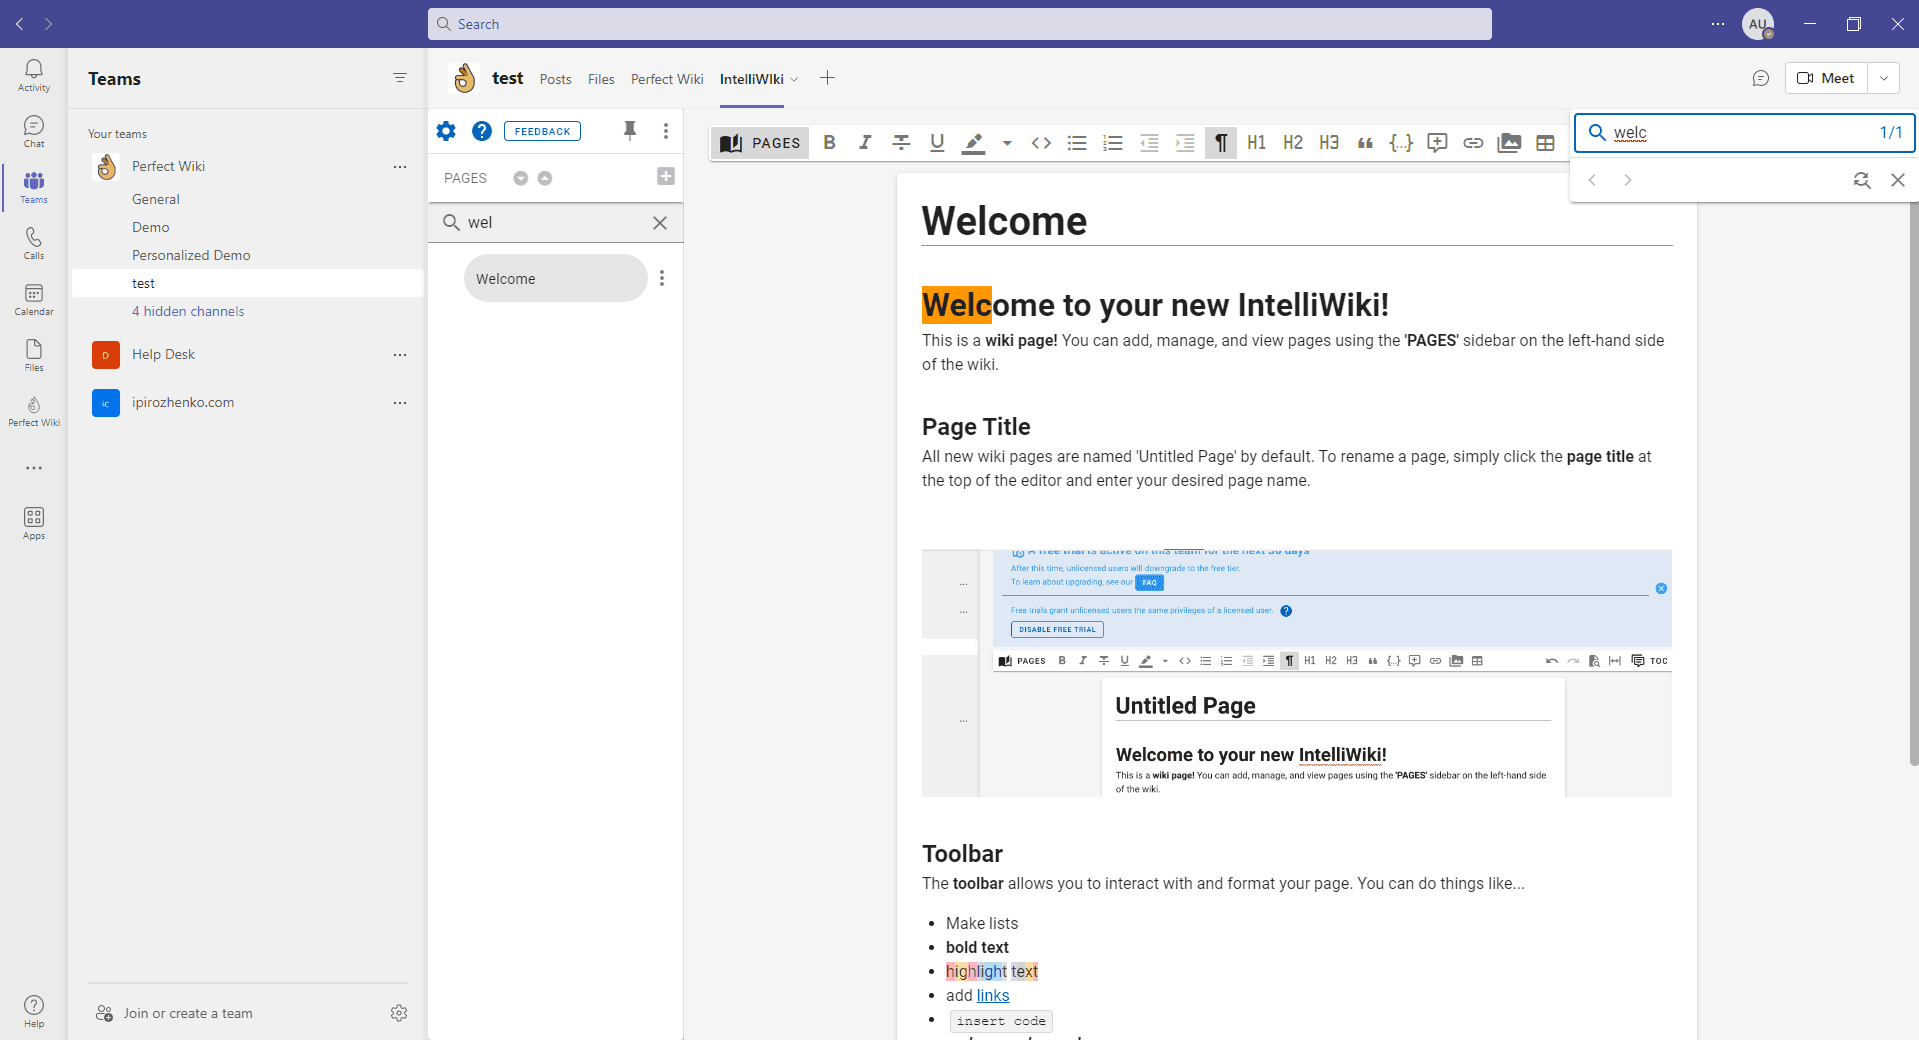Expand the Meet options dropdown
The image size is (1919, 1040).
click(1884, 78)
